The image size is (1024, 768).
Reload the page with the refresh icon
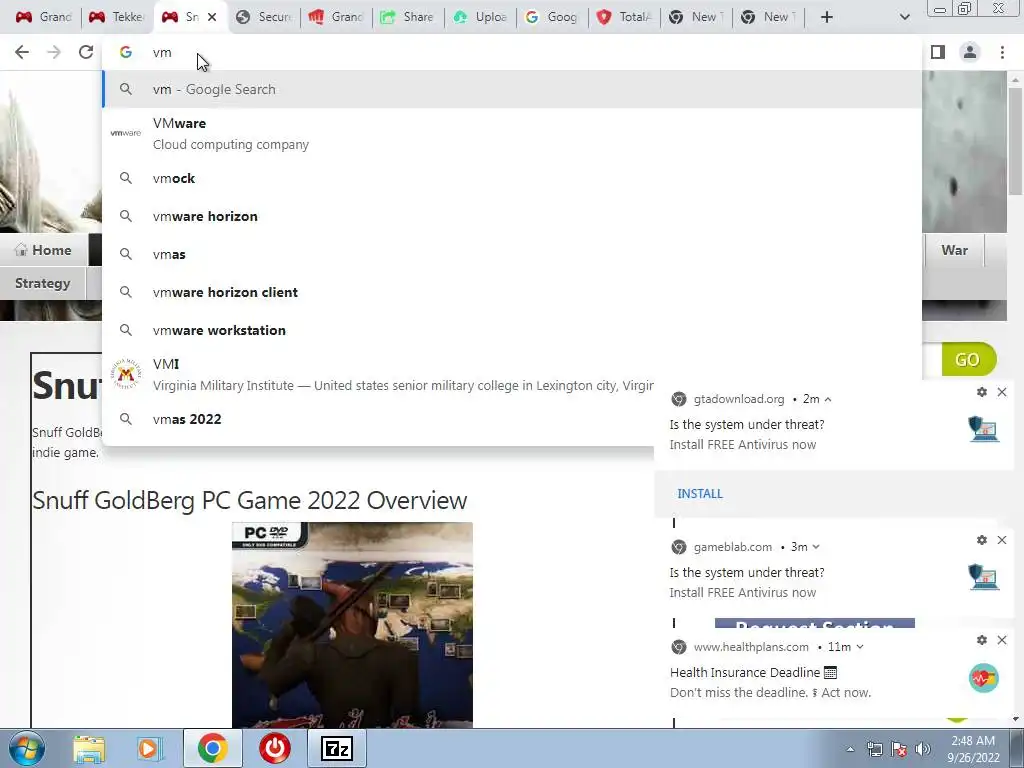click(x=86, y=52)
